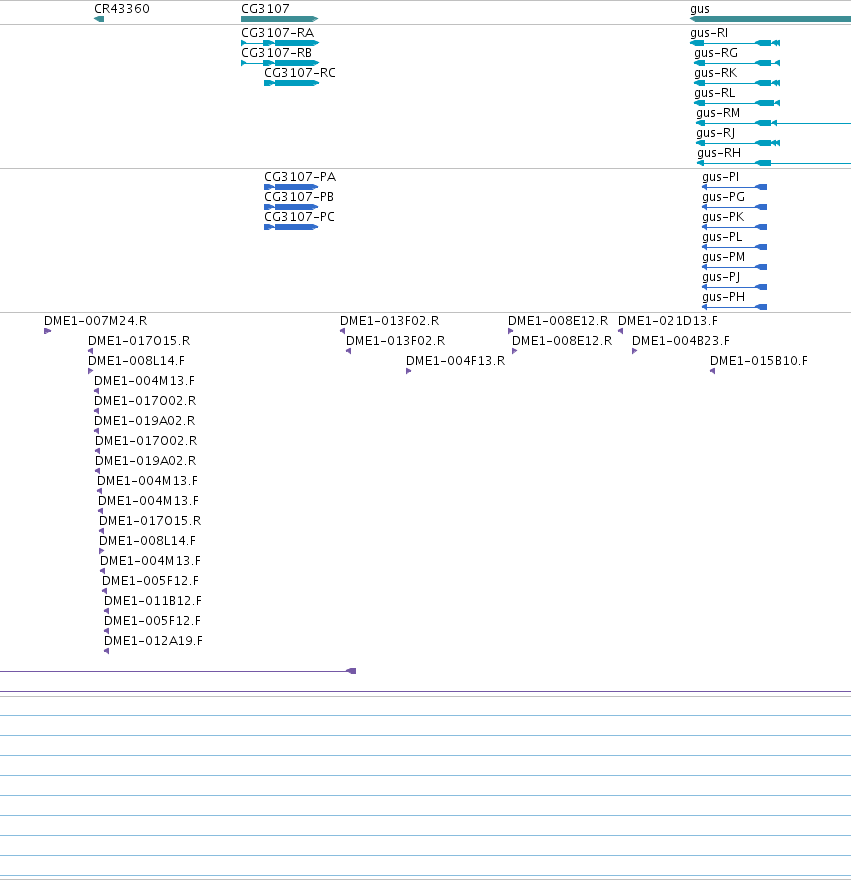Select the gus-RG transcript label
This screenshot has width=851, height=880.
point(716,53)
